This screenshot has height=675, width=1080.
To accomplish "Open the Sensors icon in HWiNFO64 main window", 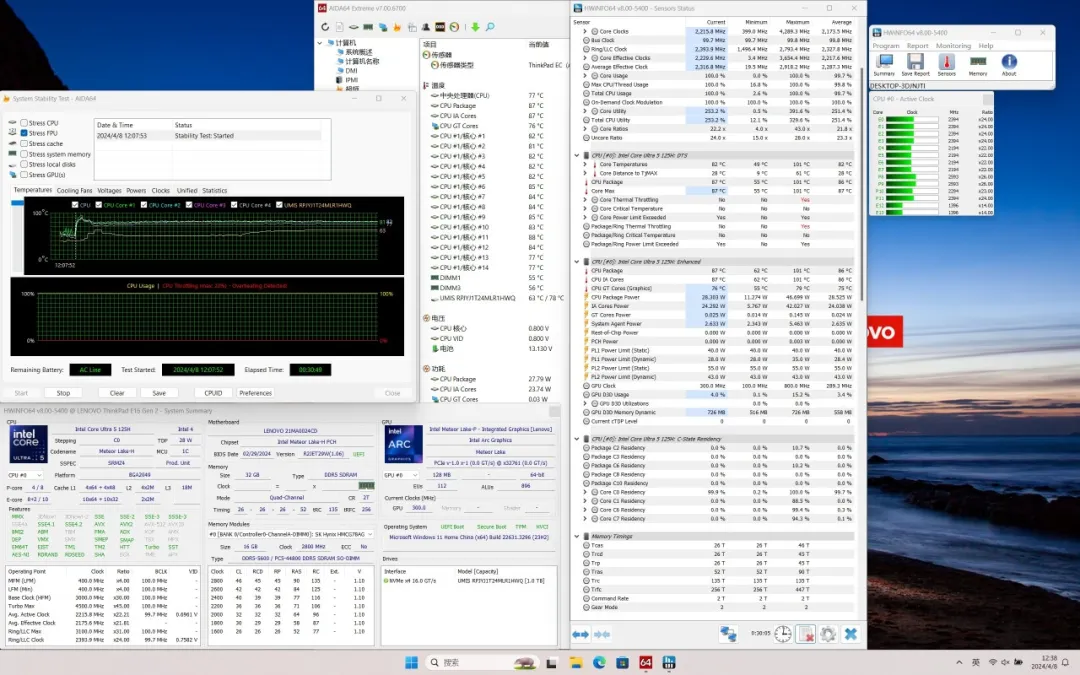I will (x=946, y=65).
